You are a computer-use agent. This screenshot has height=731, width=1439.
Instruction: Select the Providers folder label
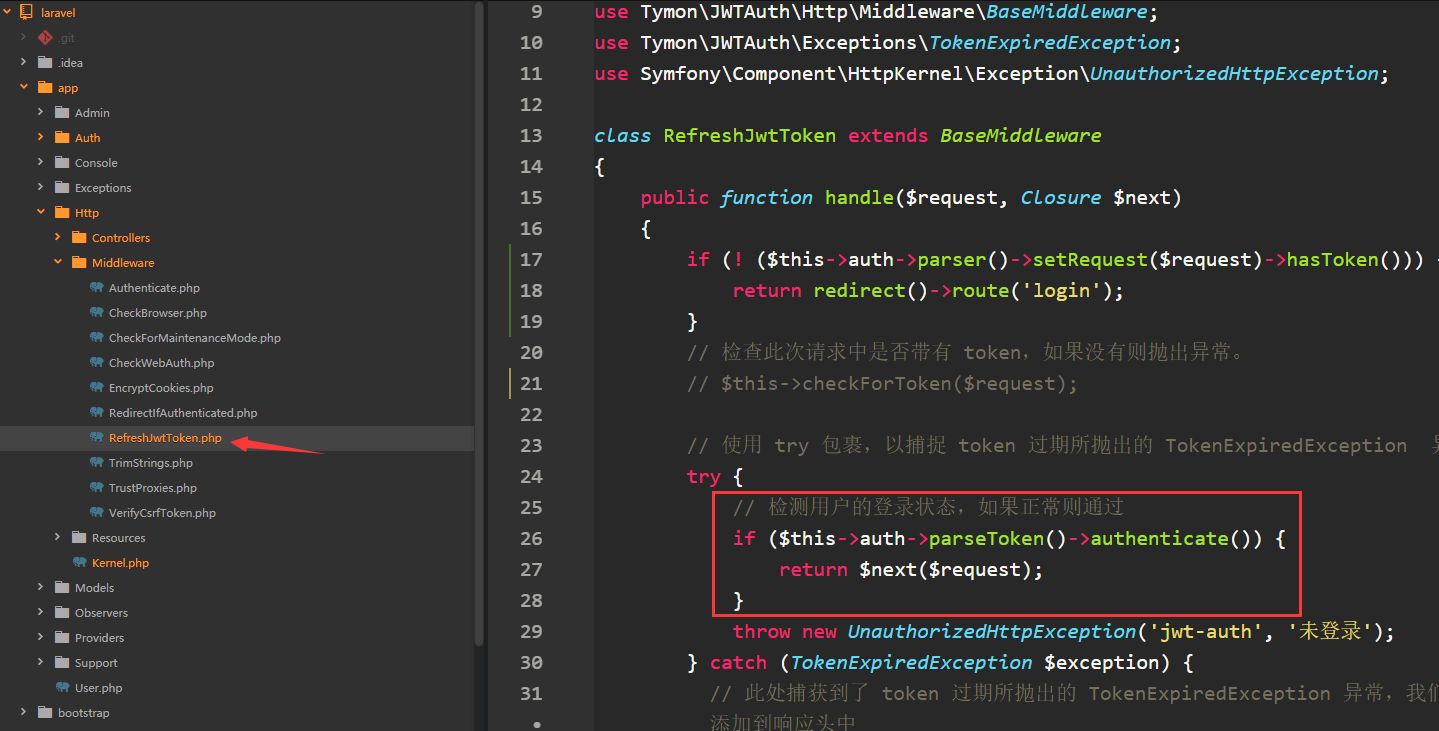coord(99,638)
